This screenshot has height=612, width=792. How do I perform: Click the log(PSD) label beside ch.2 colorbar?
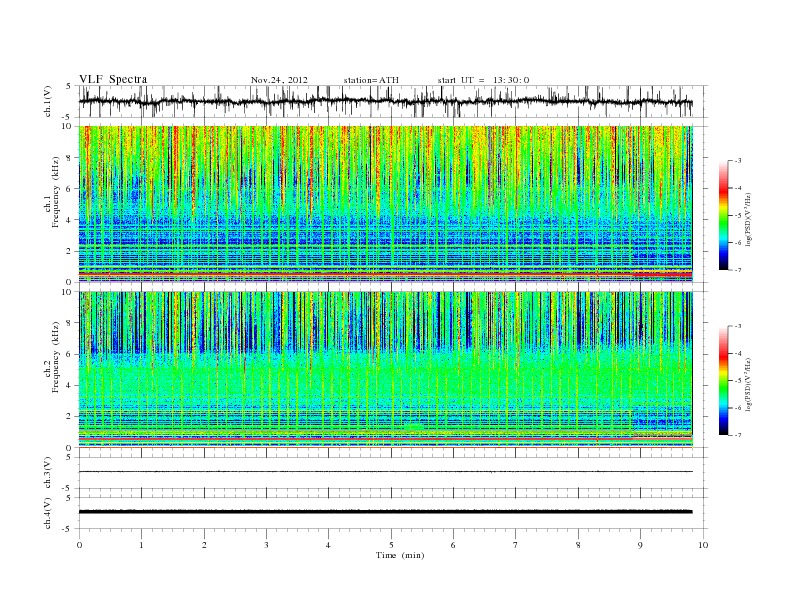(x=748, y=384)
